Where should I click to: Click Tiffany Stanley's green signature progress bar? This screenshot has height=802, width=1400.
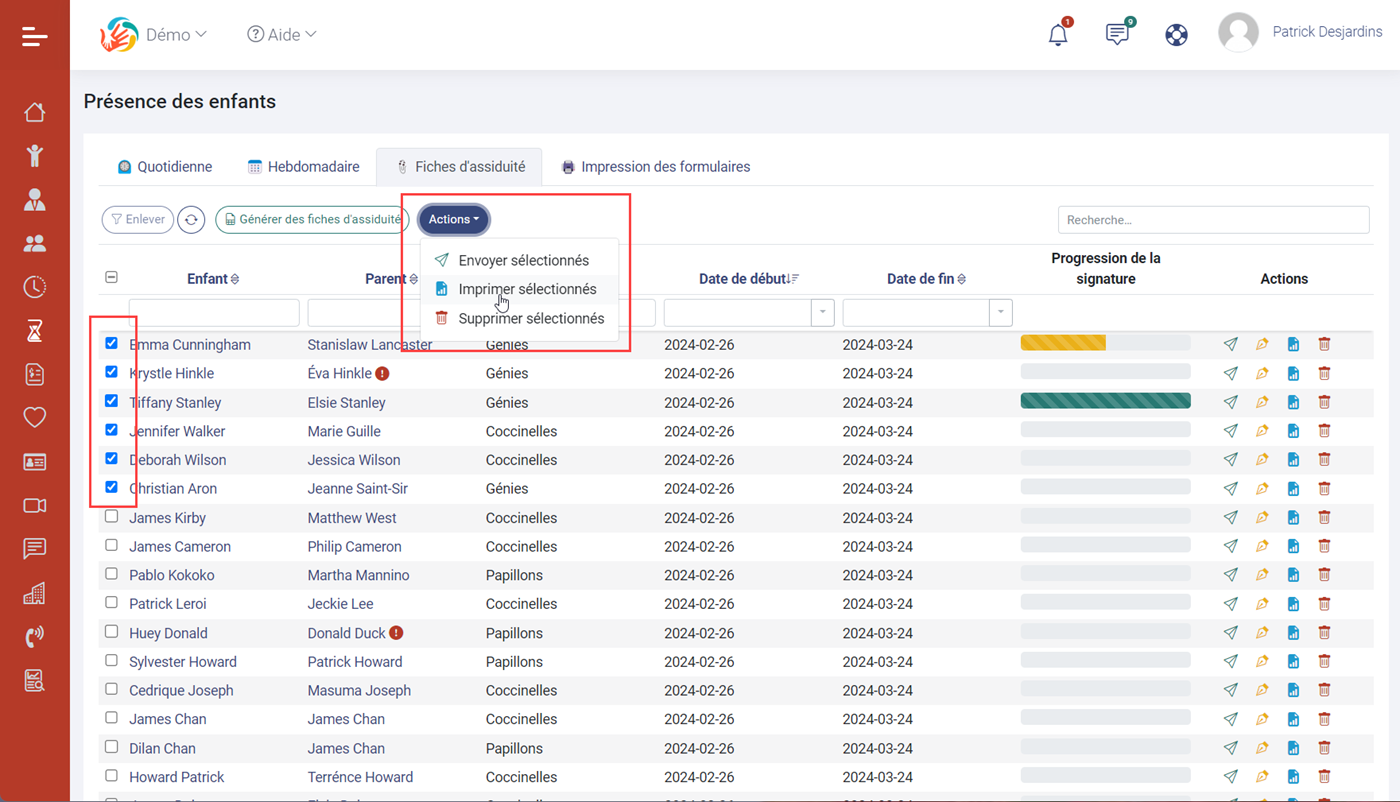pyautogui.click(x=1106, y=401)
